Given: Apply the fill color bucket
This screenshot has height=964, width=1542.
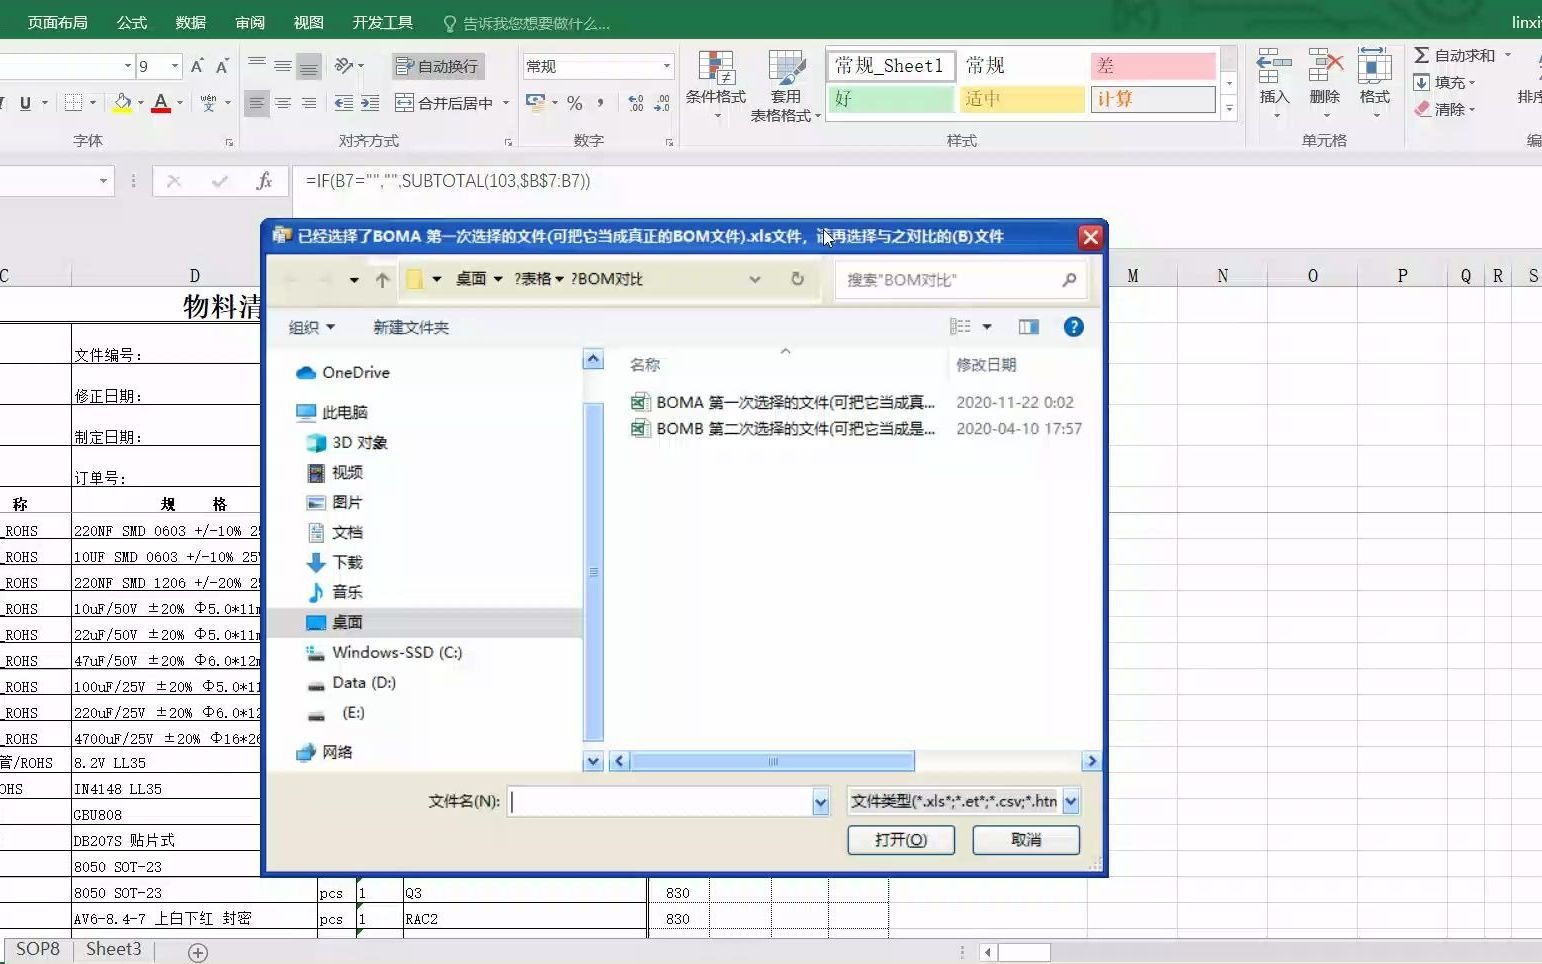Looking at the screenshot, I should click(122, 103).
